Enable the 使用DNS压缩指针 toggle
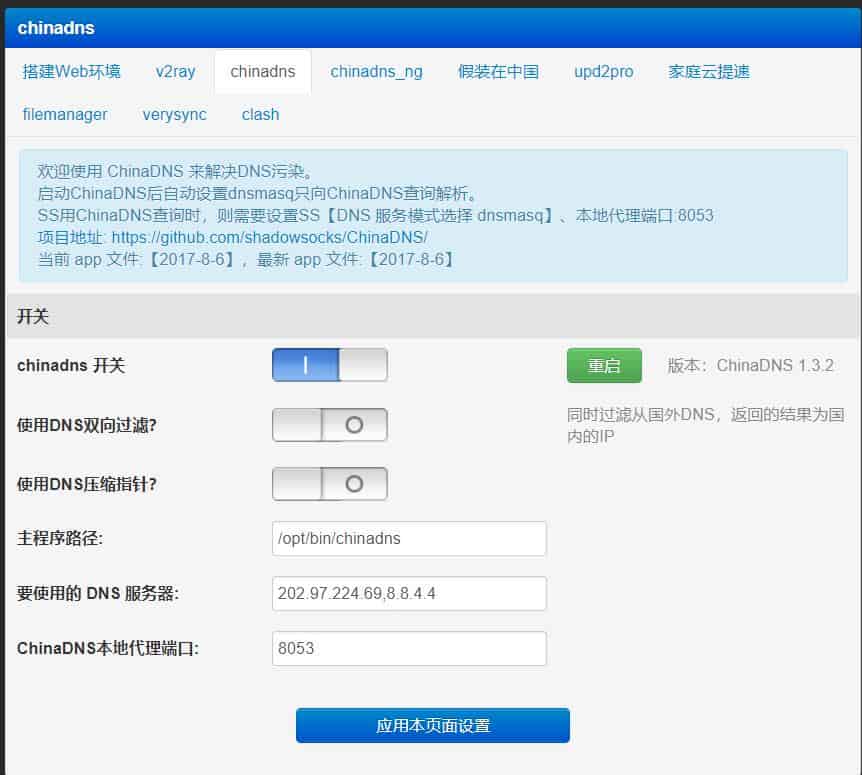This screenshot has width=862, height=775. point(330,483)
